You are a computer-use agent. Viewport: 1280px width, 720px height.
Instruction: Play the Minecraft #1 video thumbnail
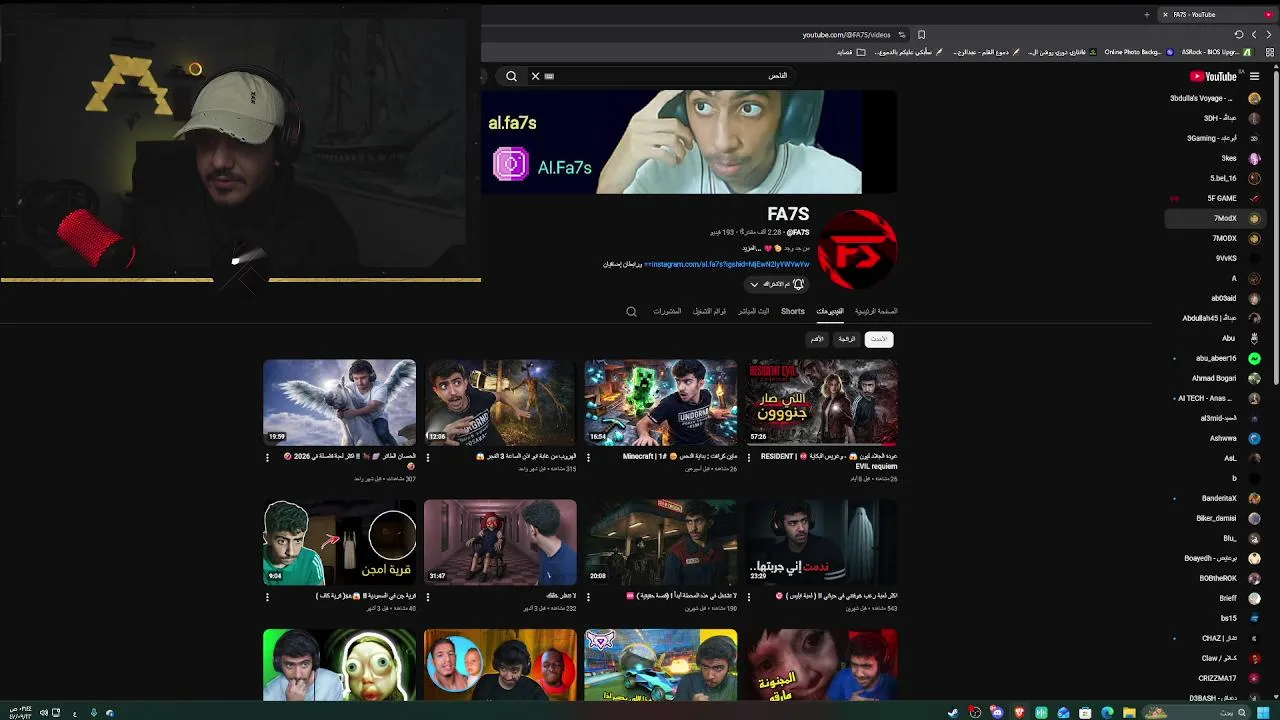(661, 403)
